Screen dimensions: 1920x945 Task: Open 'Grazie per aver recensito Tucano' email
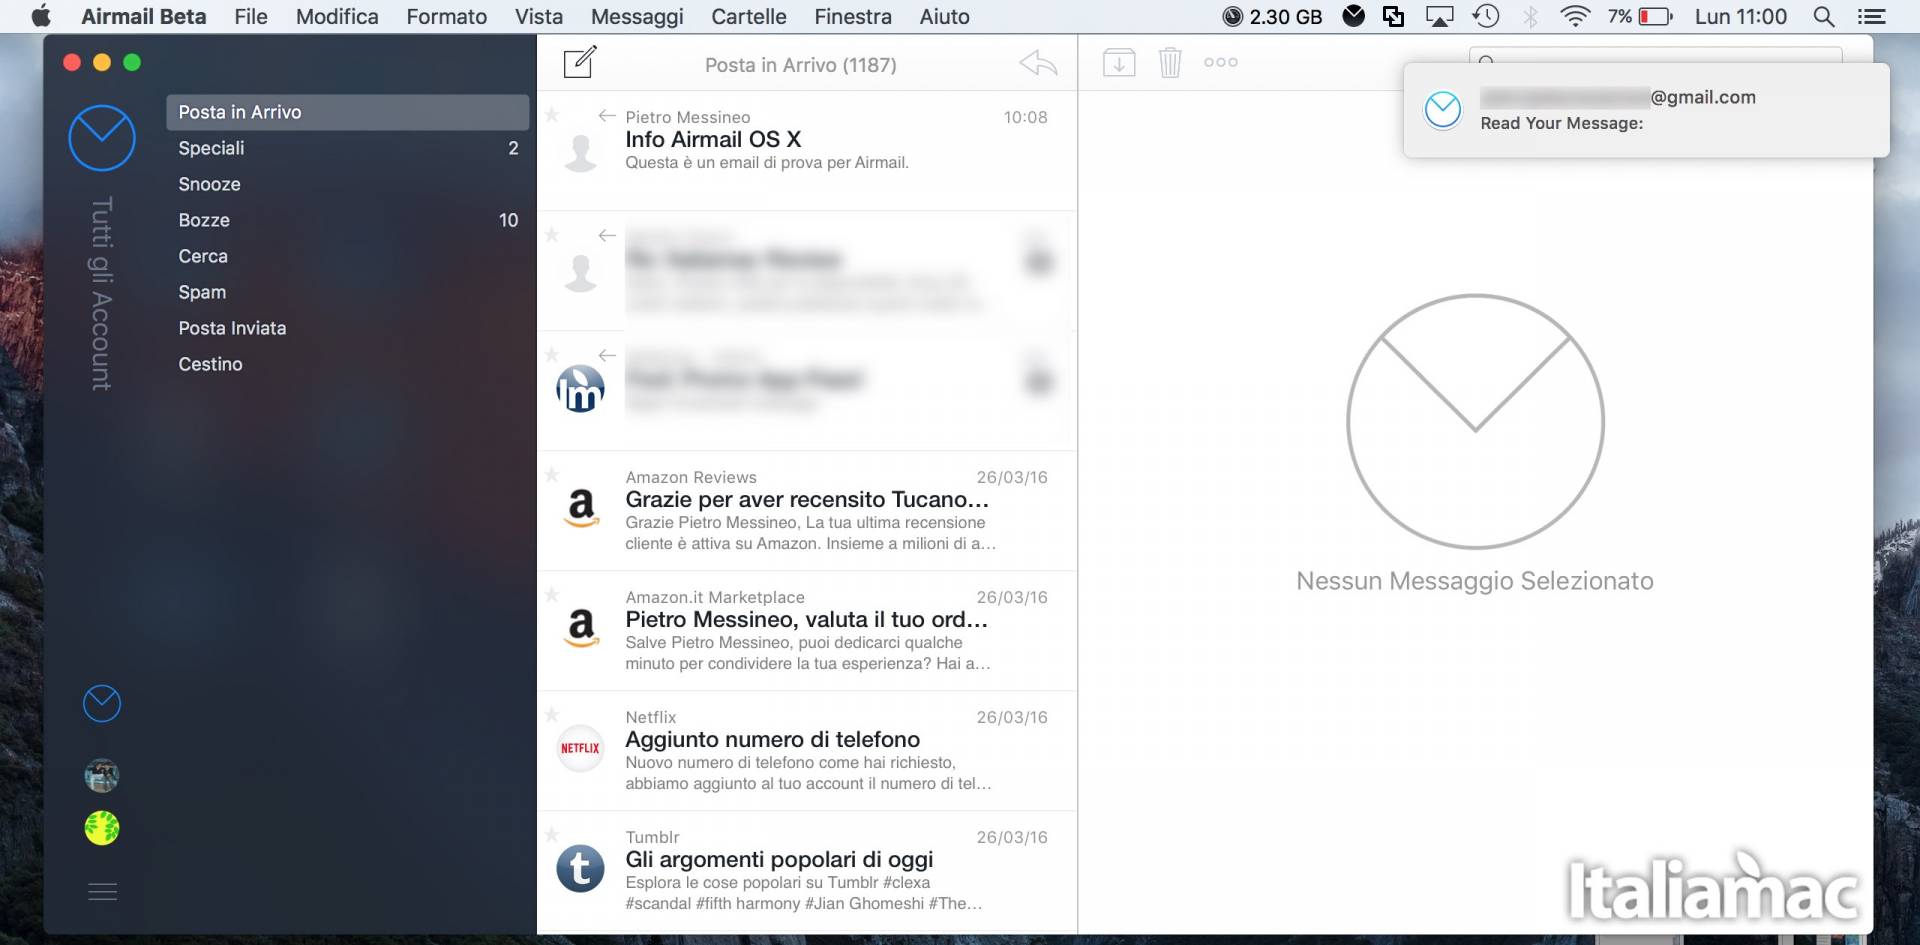click(x=807, y=511)
